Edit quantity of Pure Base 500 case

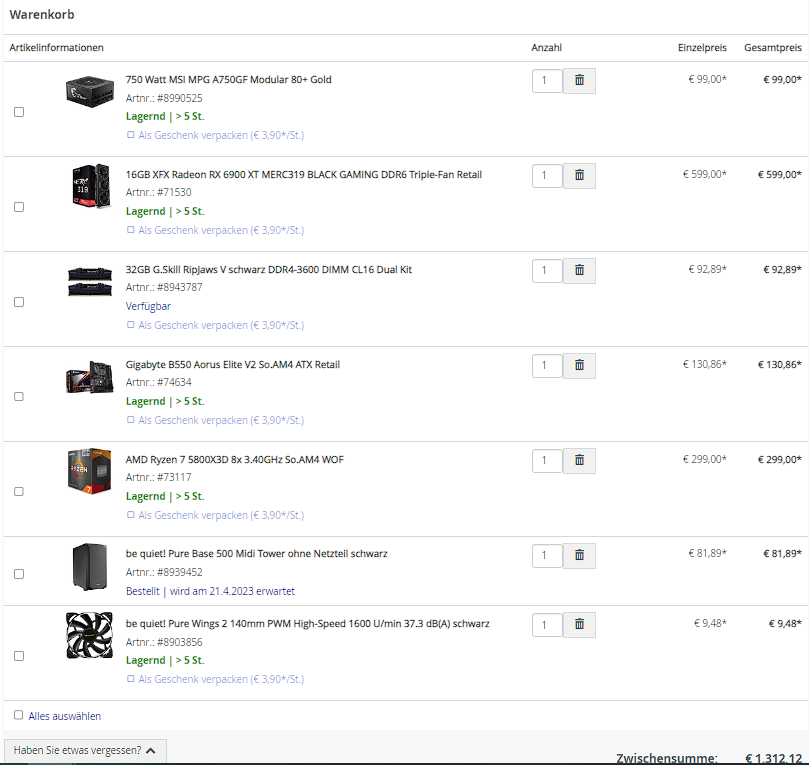pyautogui.click(x=547, y=555)
